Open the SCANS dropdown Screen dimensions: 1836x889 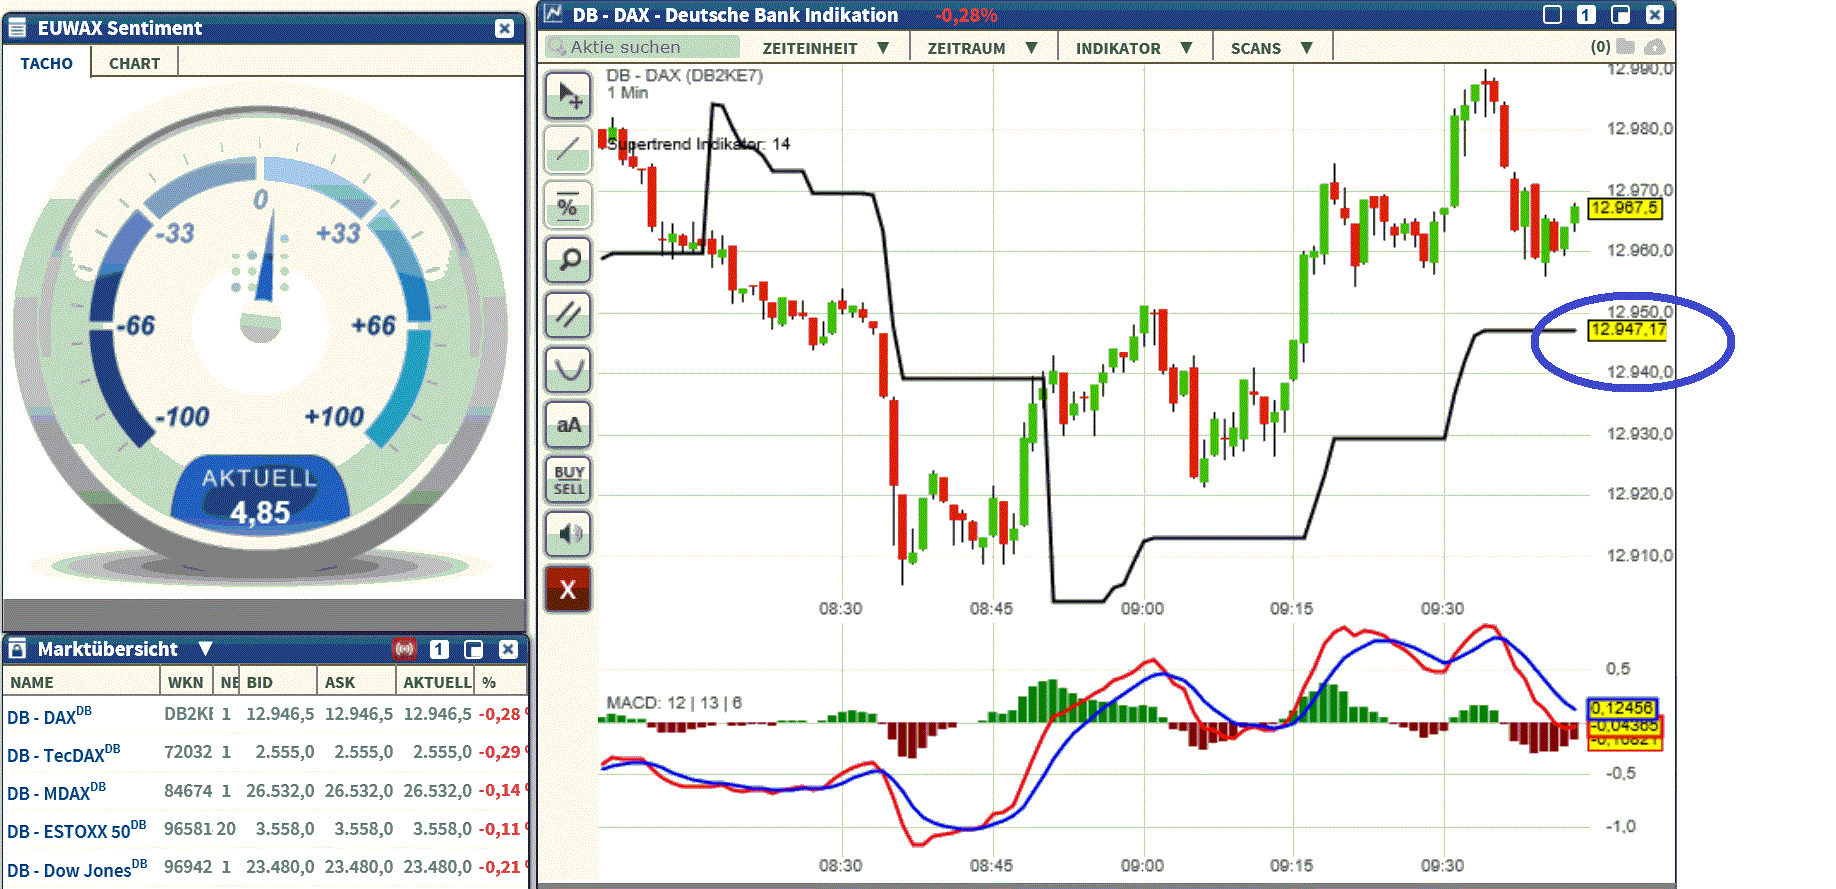1272,48
